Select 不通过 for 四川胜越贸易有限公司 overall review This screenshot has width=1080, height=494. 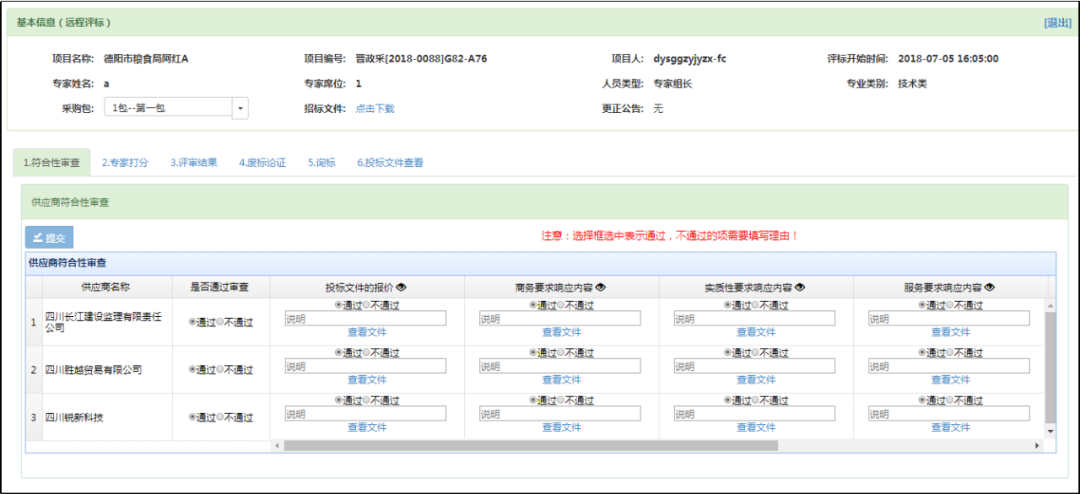pos(221,370)
